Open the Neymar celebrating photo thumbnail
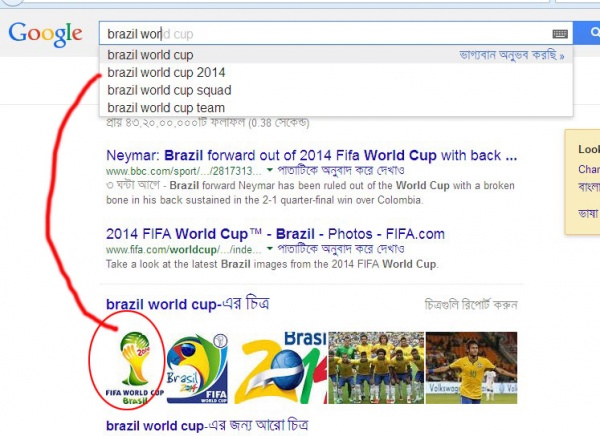The height and width of the screenshot is (436, 600). click(x=471, y=368)
